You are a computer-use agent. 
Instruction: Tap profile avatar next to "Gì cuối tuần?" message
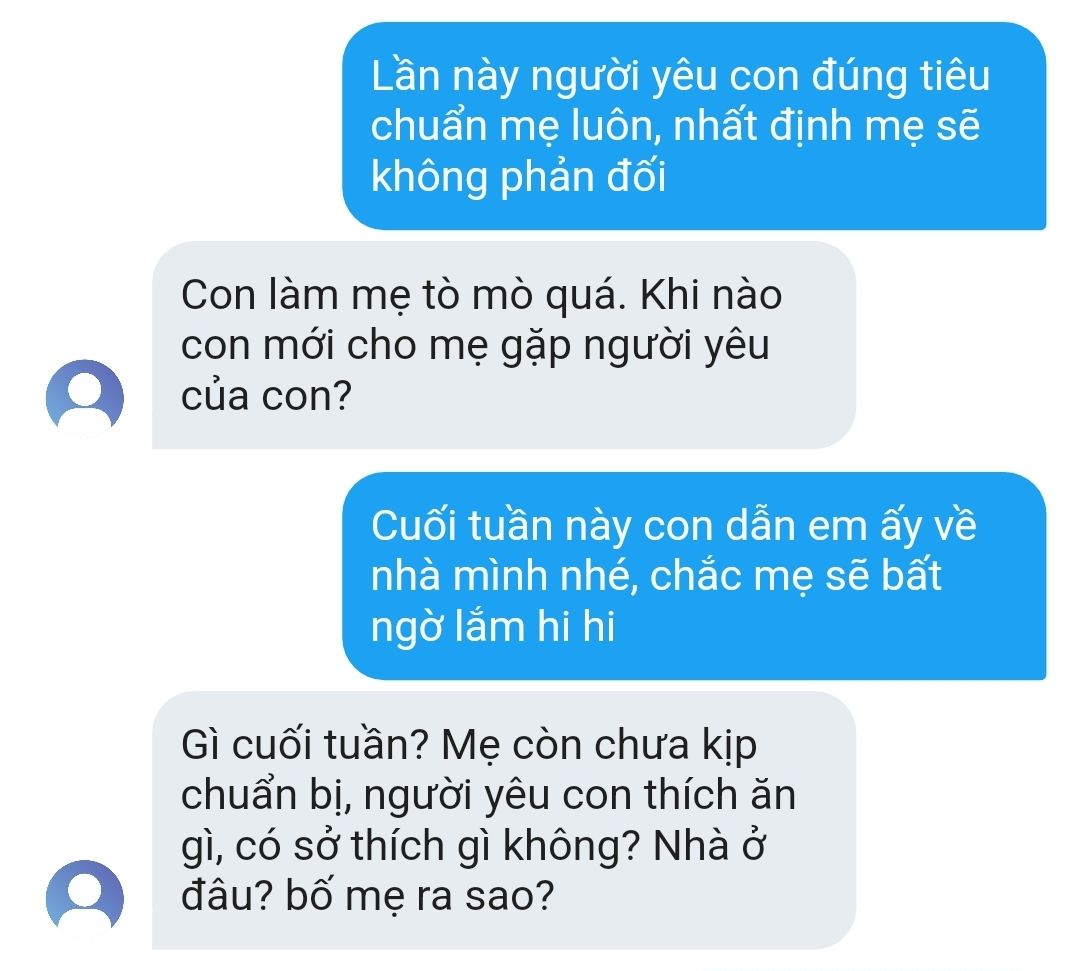pos(85,899)
